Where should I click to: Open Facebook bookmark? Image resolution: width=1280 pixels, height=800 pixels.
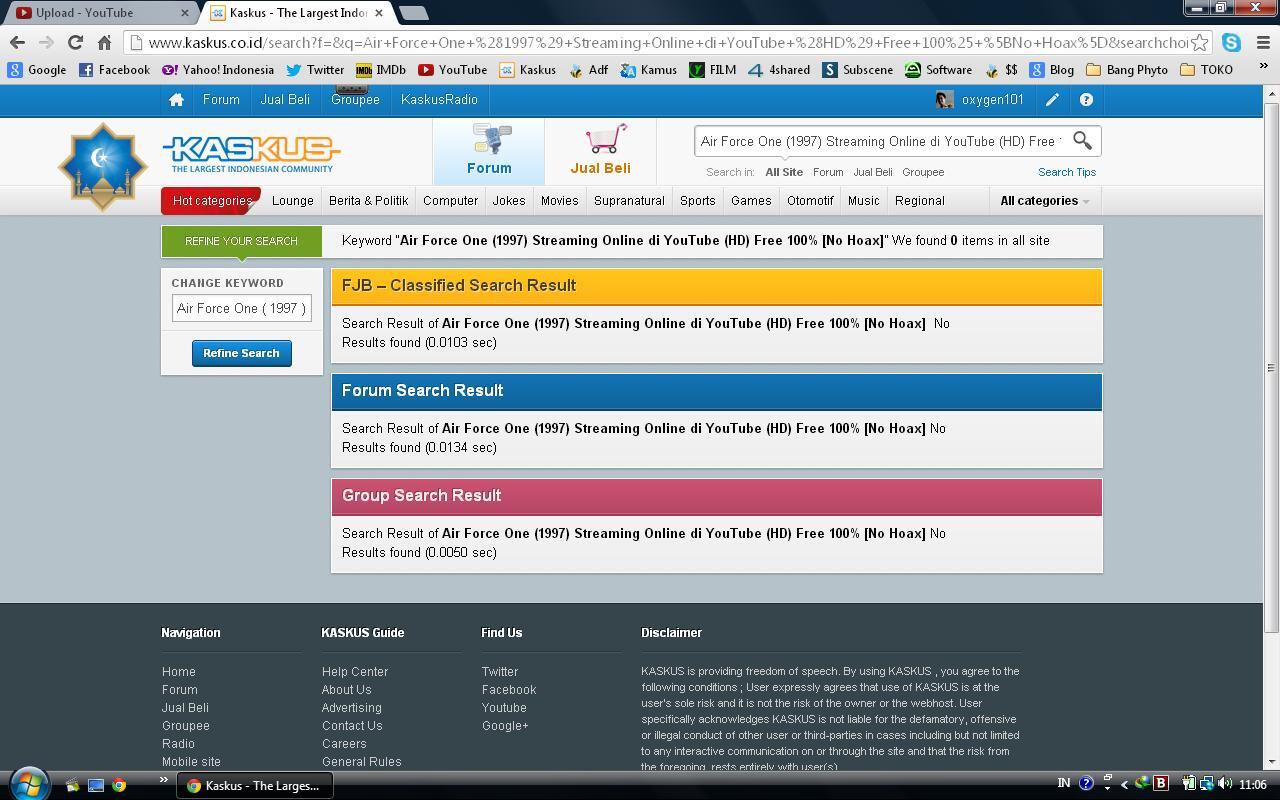[114, 69]
